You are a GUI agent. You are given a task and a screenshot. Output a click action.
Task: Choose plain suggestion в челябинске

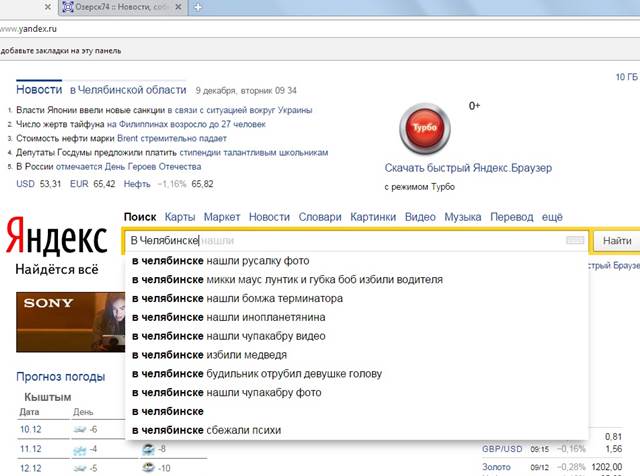tap(356, 411)
